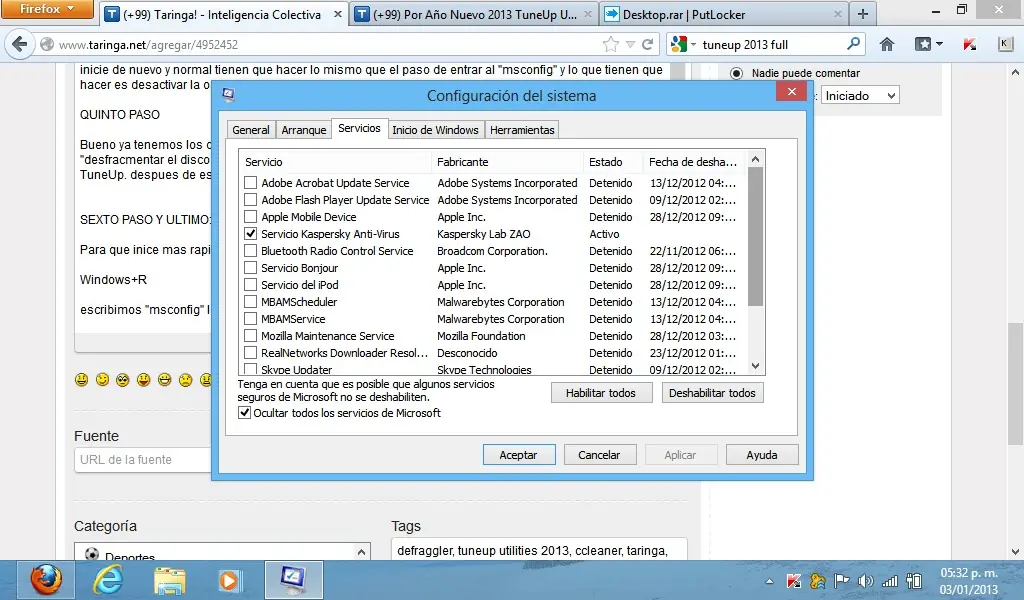
Task: Switch to the General tab
Action: tap(251, 130)
